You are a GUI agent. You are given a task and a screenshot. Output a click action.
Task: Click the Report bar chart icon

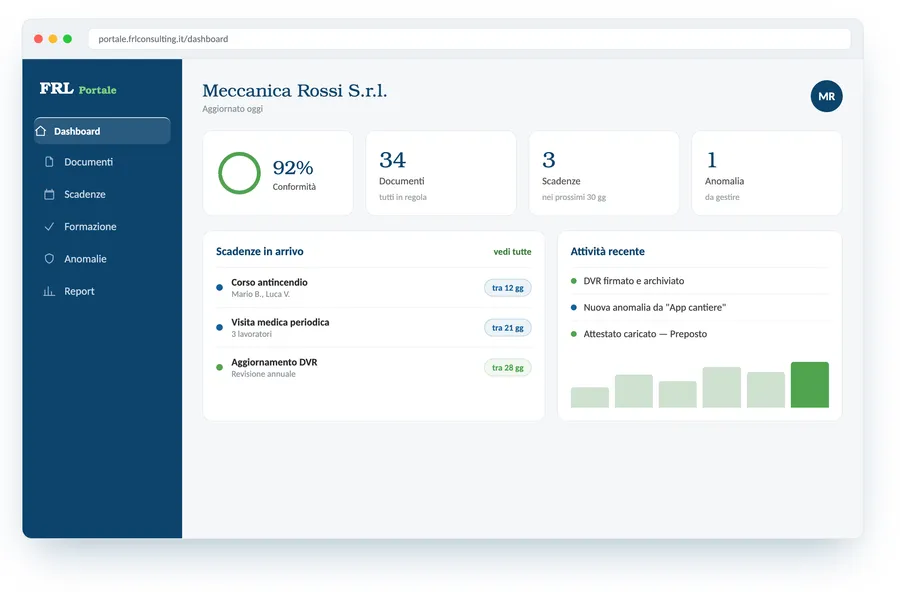pos(49,291)
